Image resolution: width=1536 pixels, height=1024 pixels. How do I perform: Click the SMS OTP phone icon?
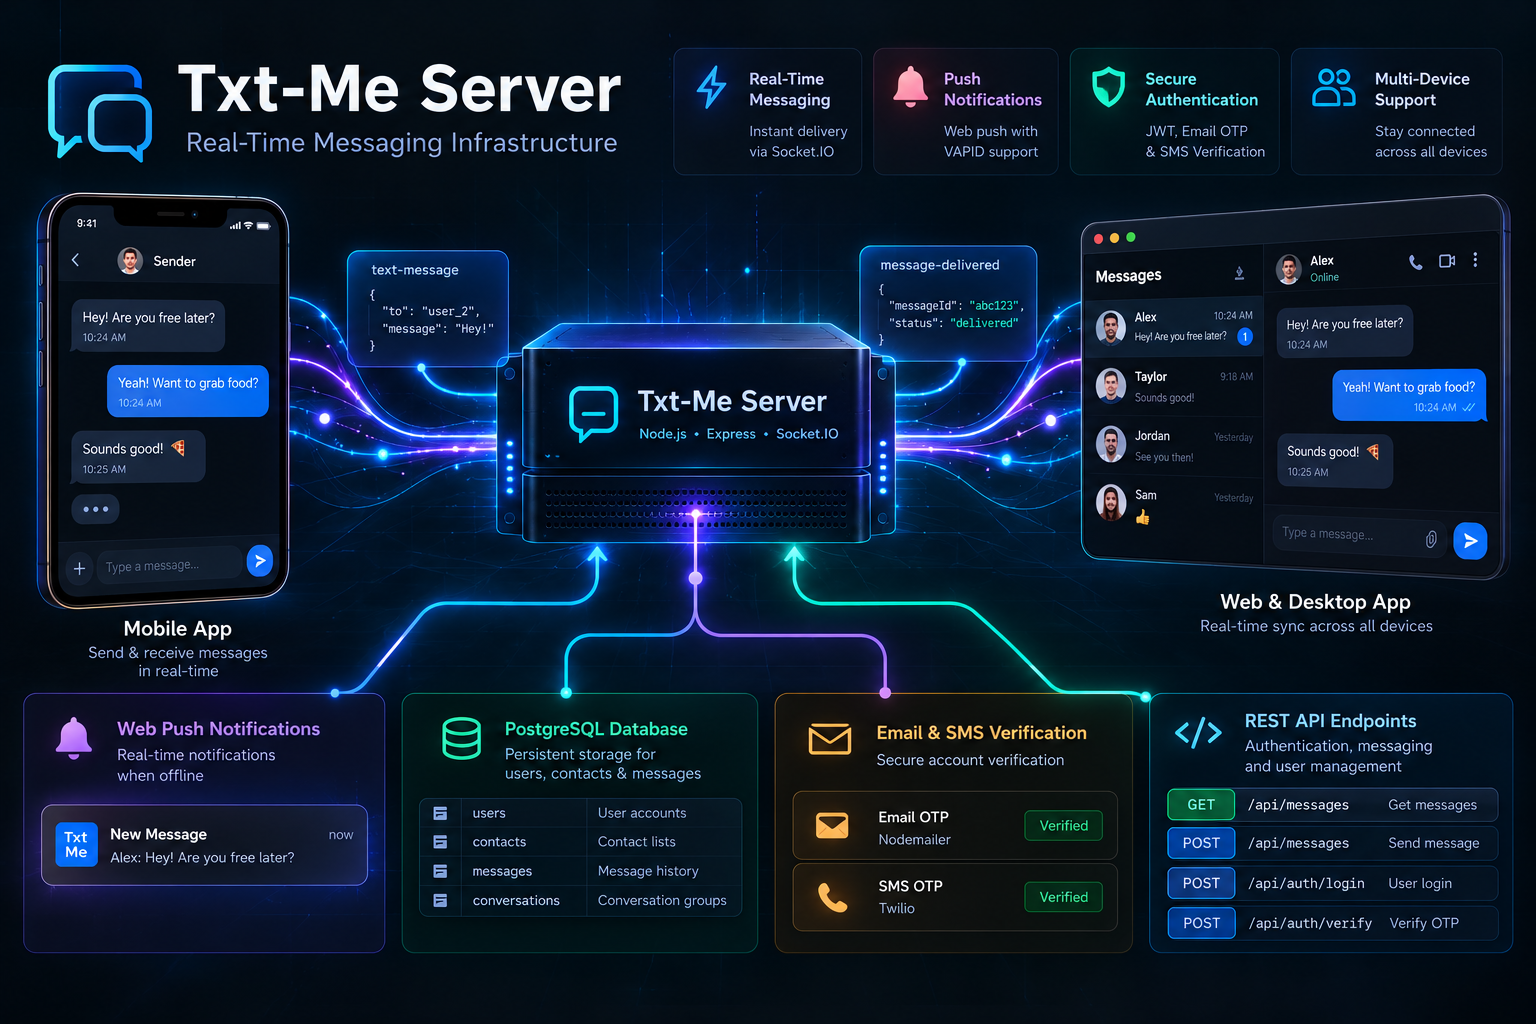click(x=832, y=897)
